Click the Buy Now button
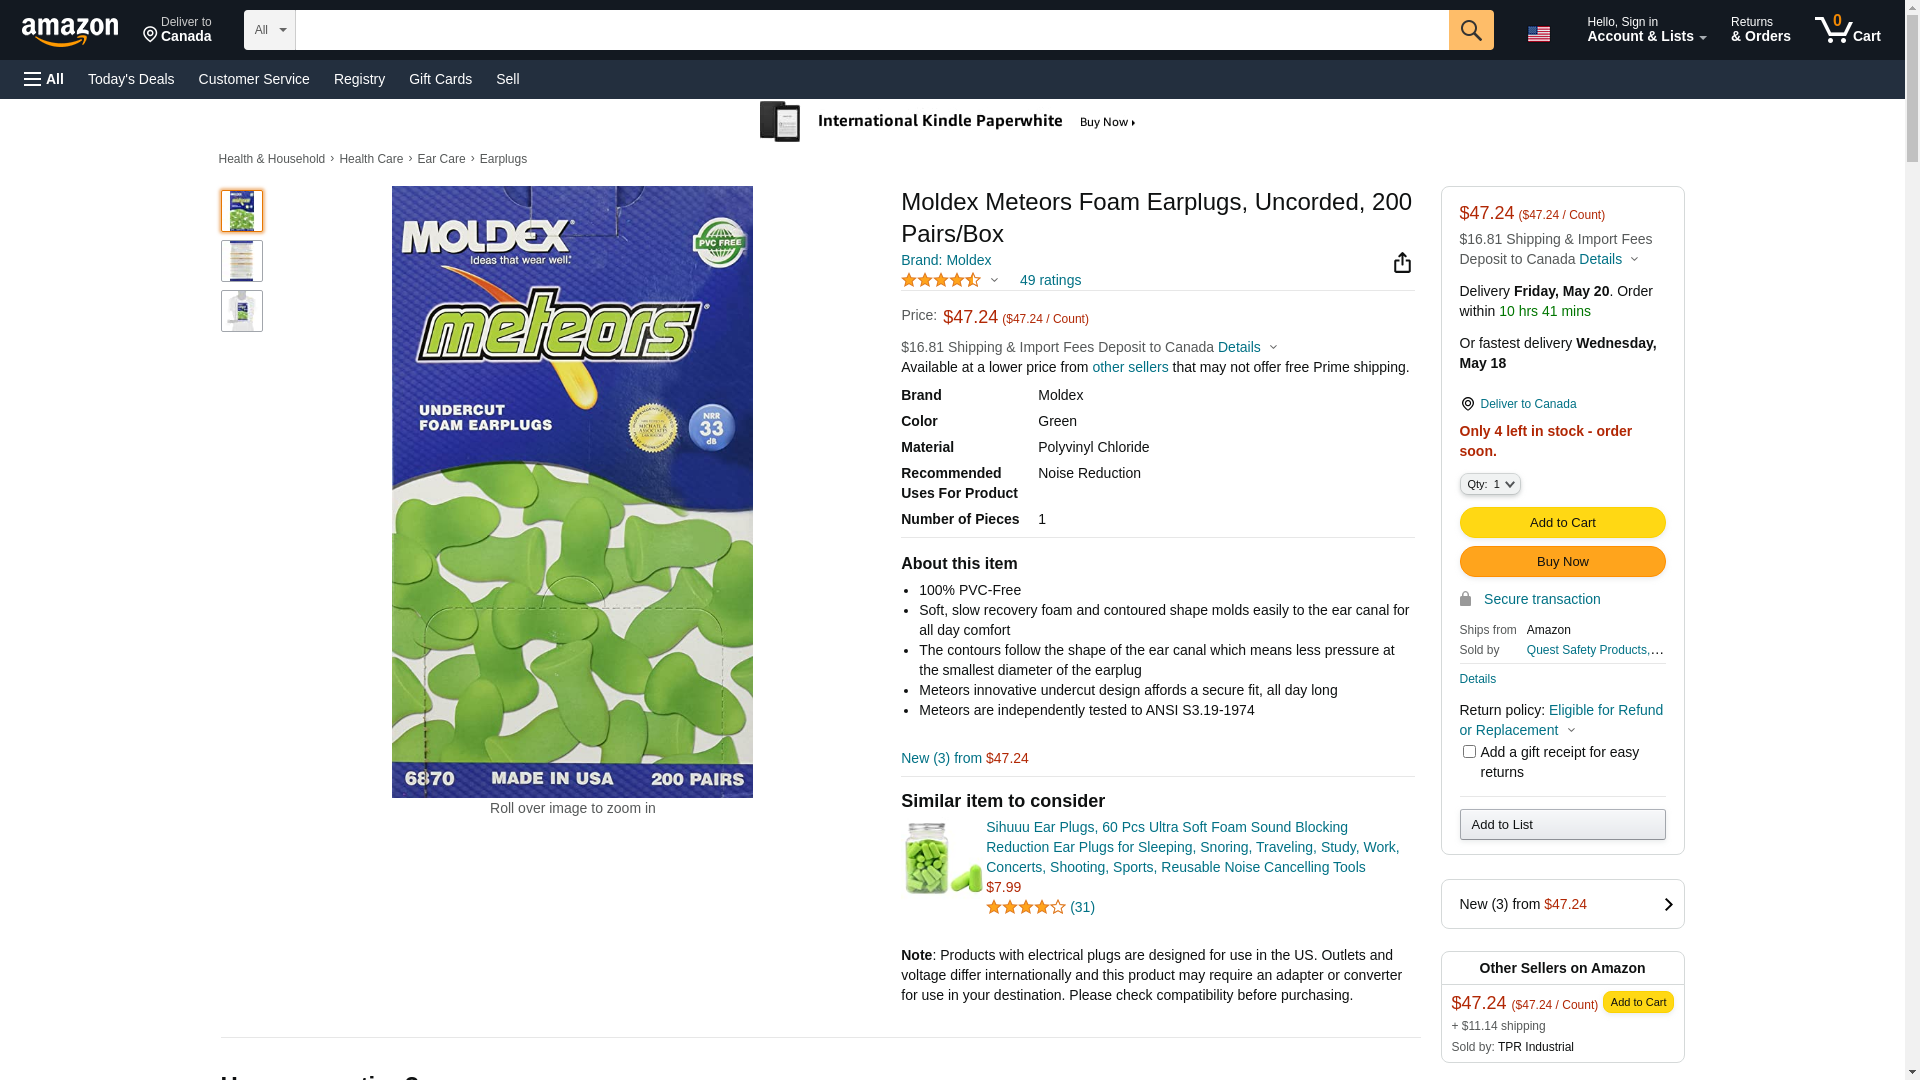This screenshot has width=1920, height=1080. tap(1562, 562)
